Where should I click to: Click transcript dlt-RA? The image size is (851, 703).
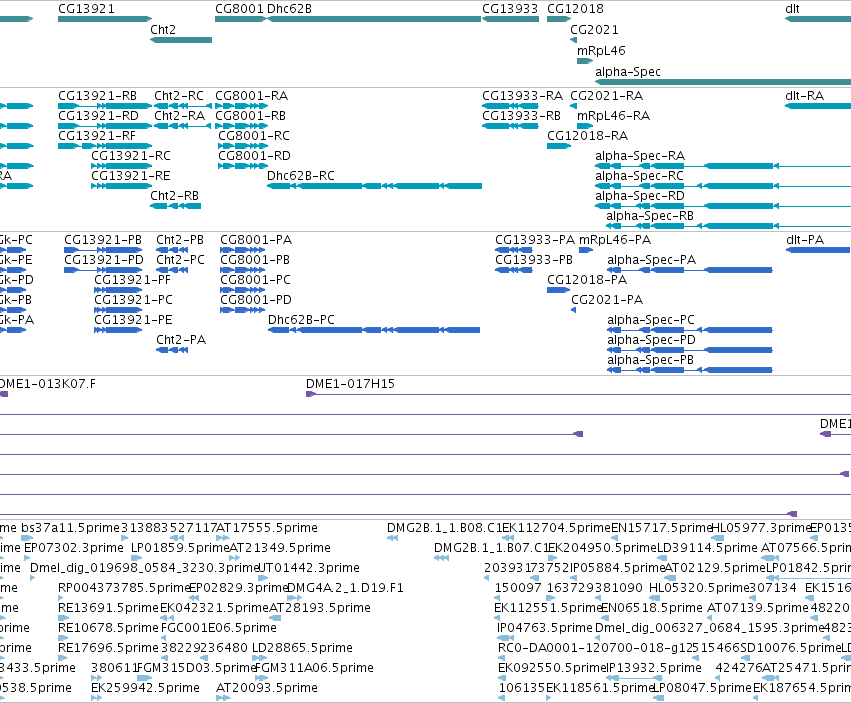pos(805,96)
